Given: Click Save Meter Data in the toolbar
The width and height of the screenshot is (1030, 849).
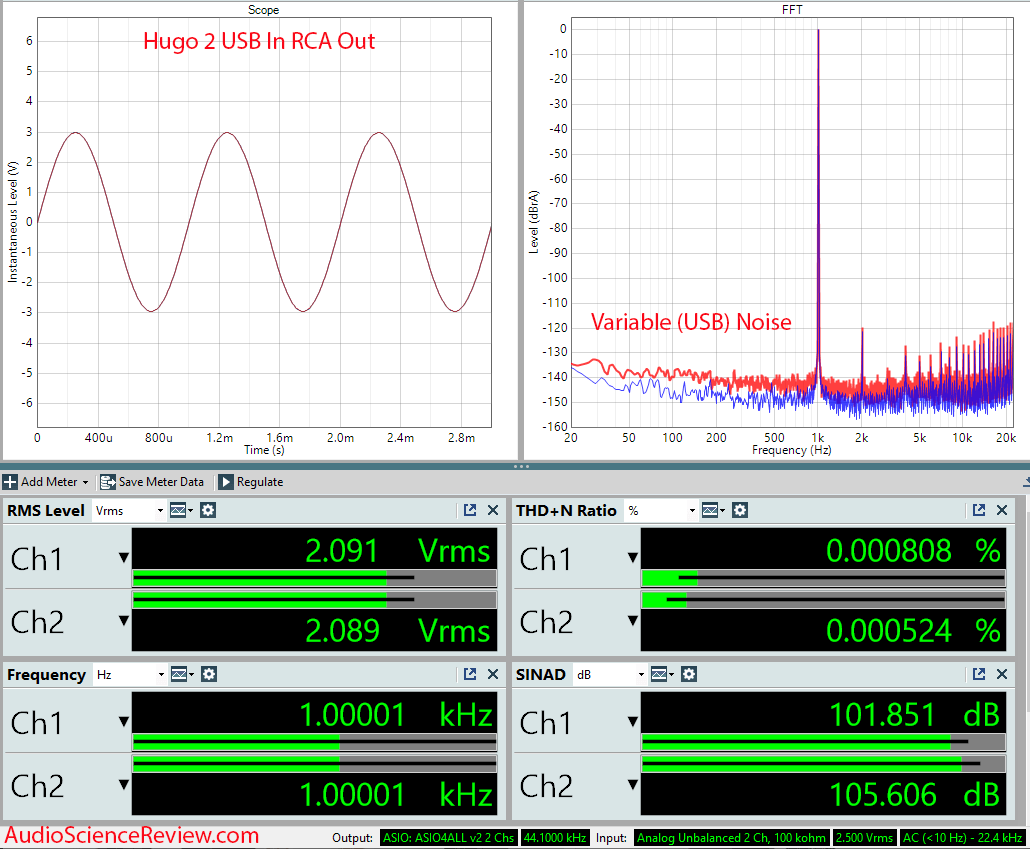Looking at the screenshot, I should pos(152,482).
